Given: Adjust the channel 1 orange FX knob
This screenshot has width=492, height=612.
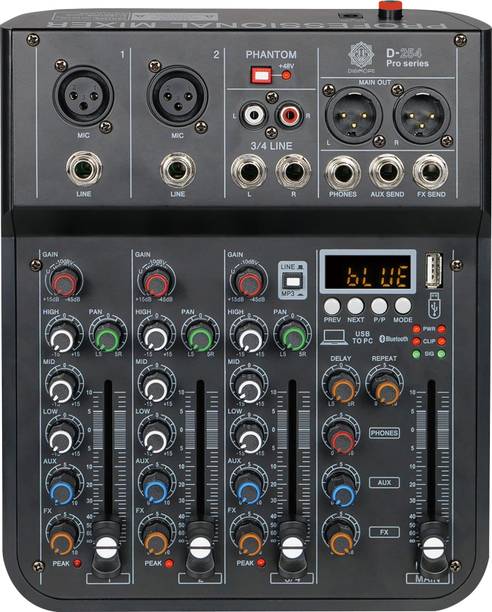Looking at the screenshot, I should pyautogui.click(x=62, y=539).
